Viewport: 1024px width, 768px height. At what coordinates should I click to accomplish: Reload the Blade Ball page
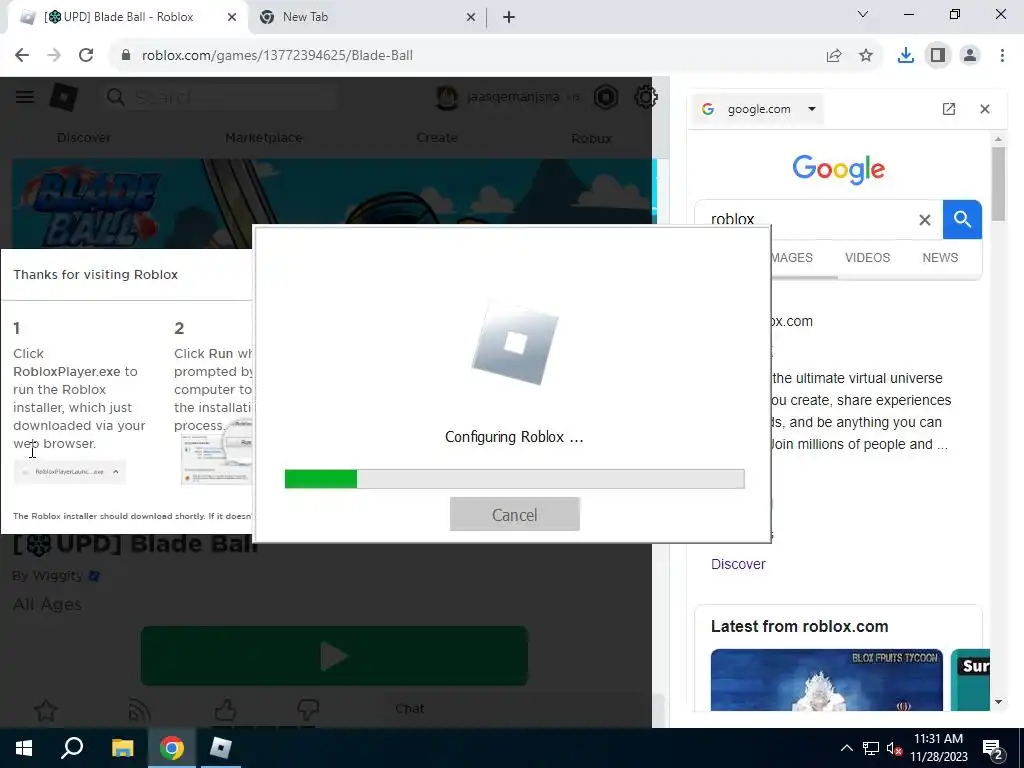(x=86, y=56)
